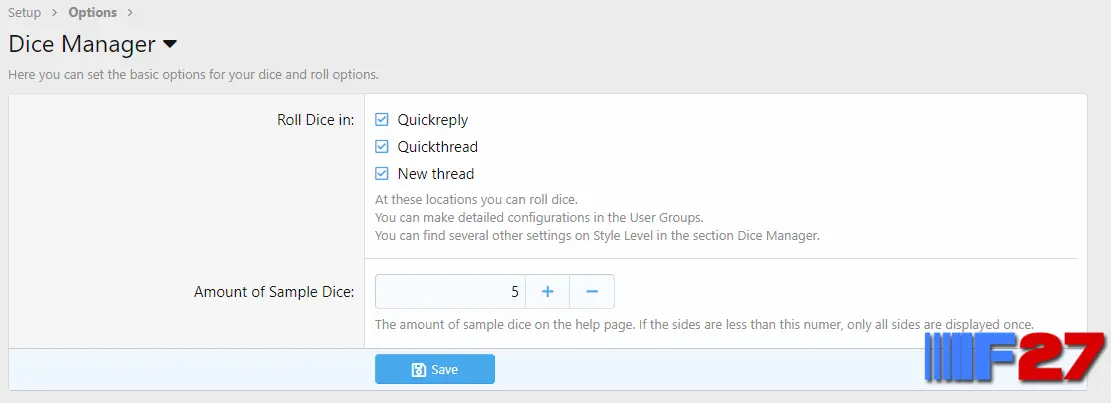
Task: Save the dice options
Action: (434, 369)
